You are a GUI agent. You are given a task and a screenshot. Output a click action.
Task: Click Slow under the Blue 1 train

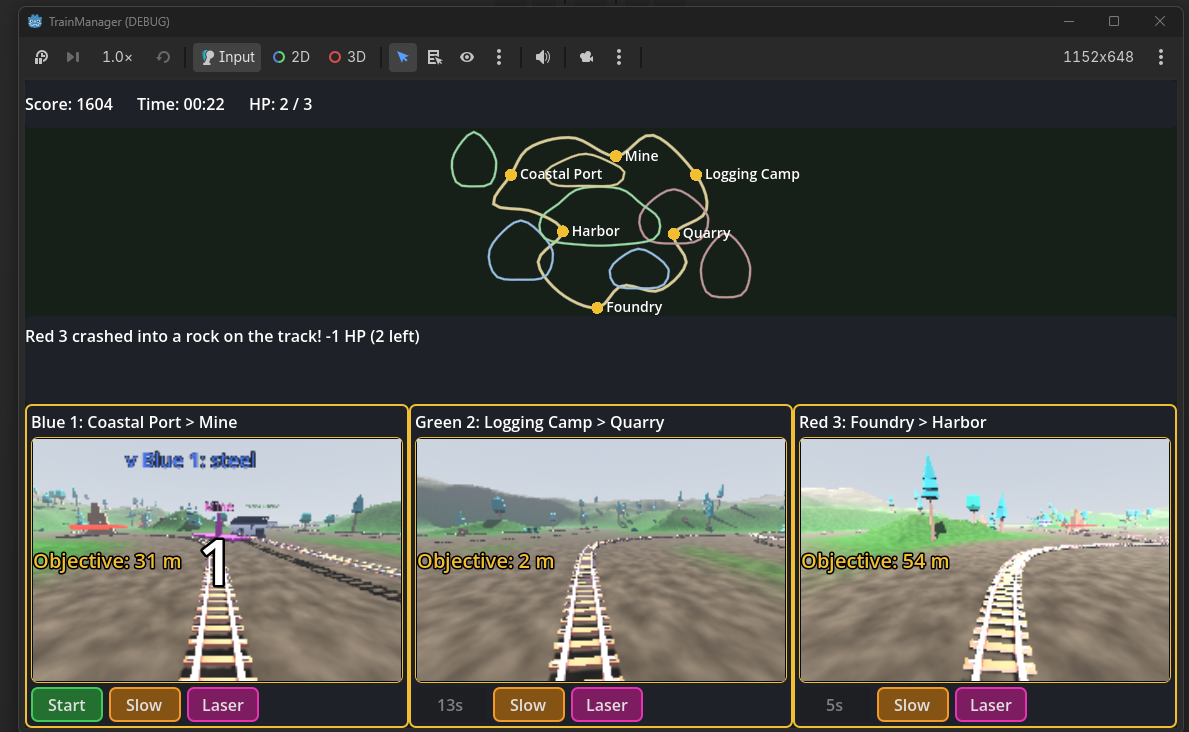point(144,705)
